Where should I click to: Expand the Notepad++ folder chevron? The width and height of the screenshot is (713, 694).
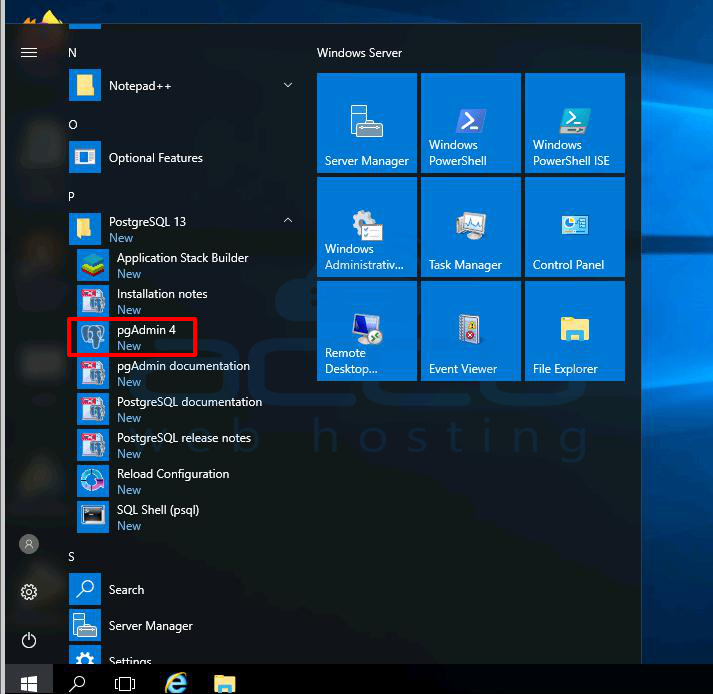(x=288, y=85)
